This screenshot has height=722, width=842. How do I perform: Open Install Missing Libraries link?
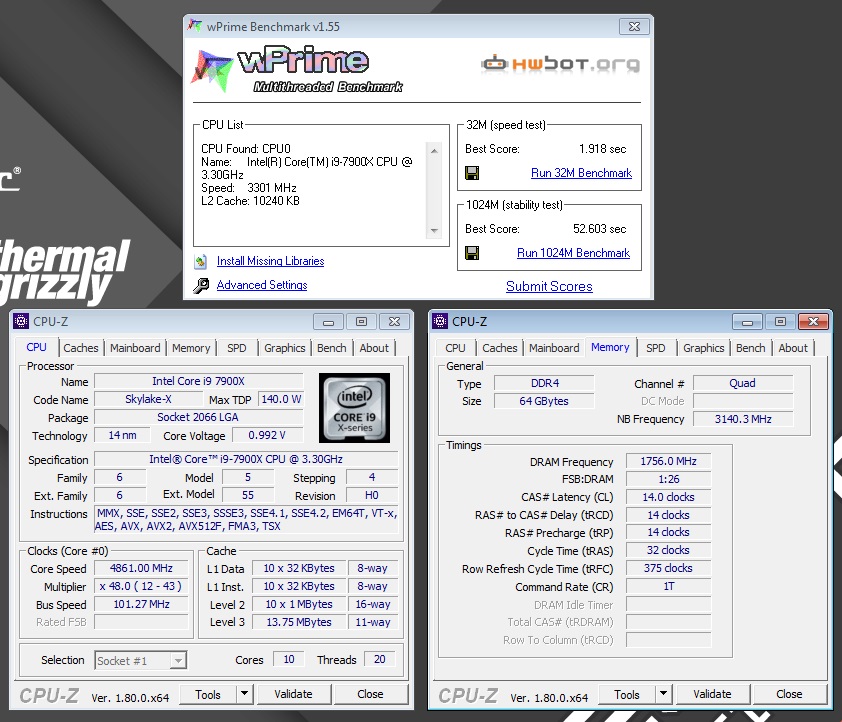point(270,261)
